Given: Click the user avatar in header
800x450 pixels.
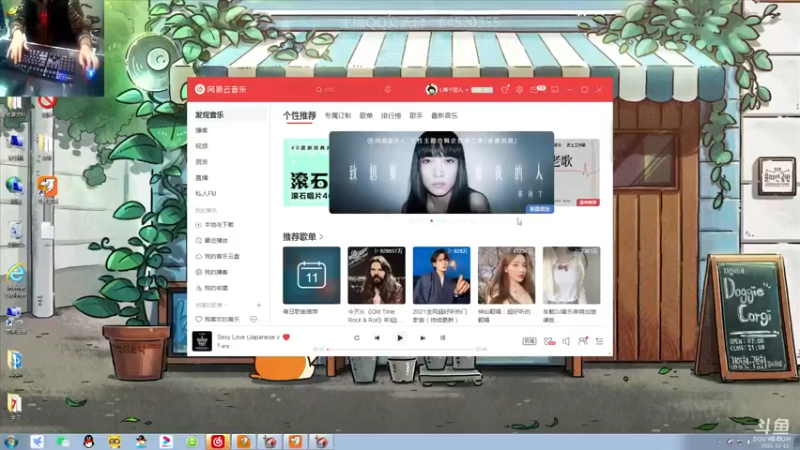Looking at the screenshot, I should click(x=431, y=90).
